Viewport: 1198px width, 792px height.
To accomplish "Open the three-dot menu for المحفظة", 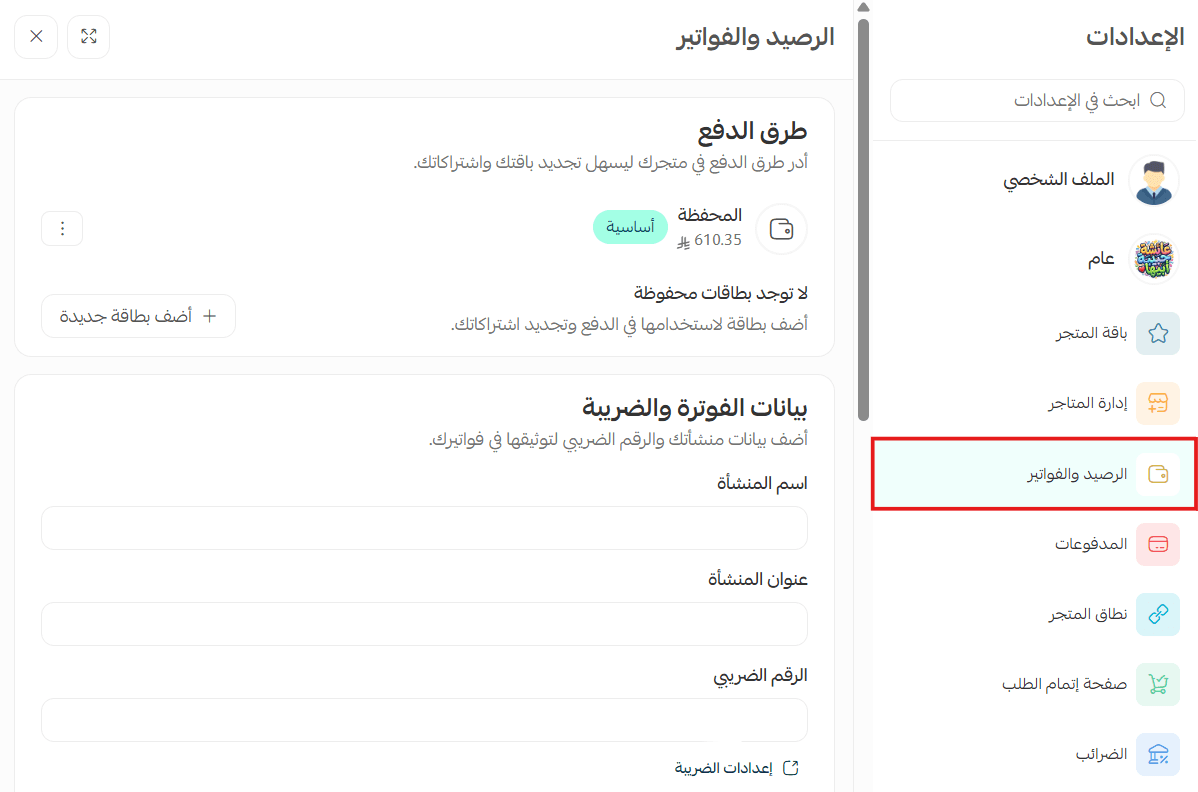I will point(62,228).
